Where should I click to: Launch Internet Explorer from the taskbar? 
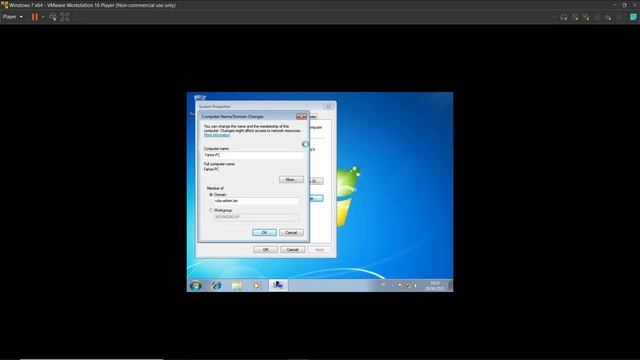(x=216, y=285)
